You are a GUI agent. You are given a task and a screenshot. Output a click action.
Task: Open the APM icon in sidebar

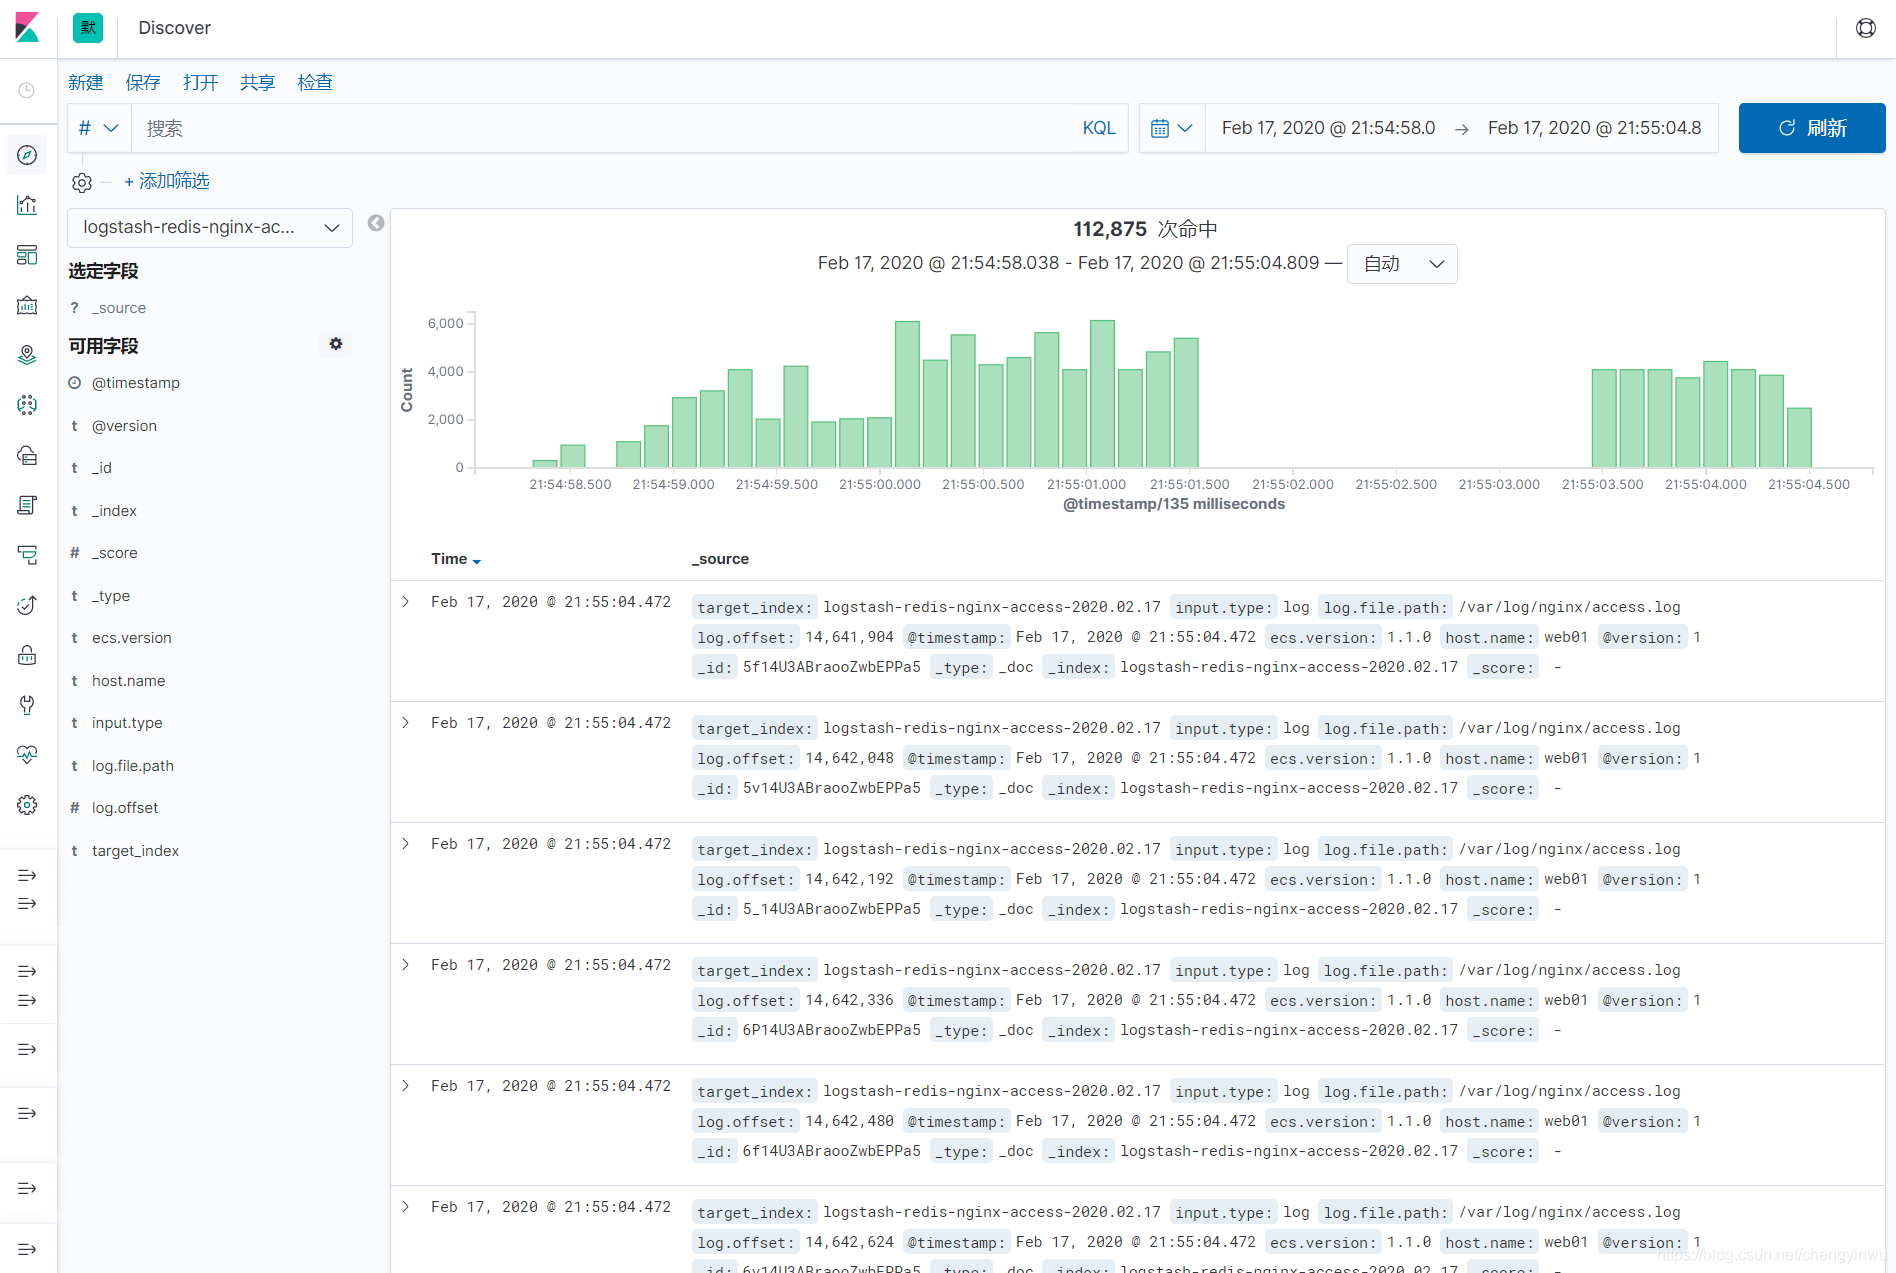tap(27, 555)
